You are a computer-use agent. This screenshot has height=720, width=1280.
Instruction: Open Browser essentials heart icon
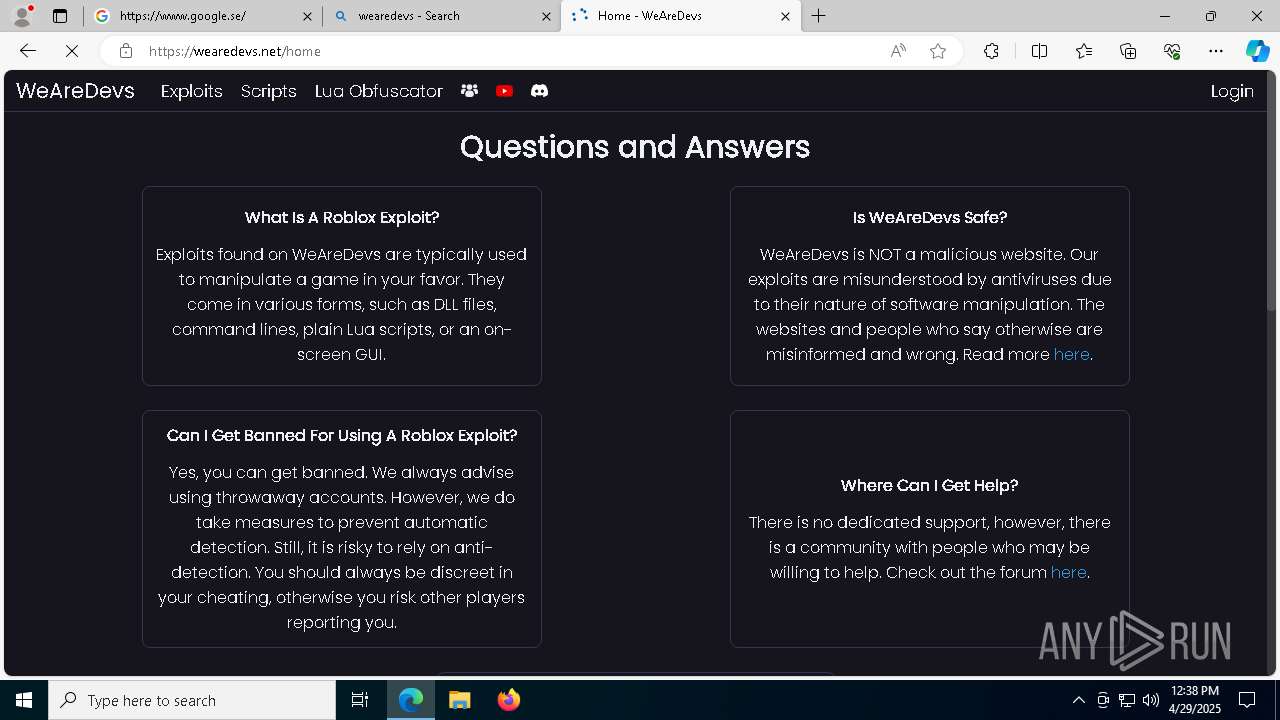click(x=1172, y=51)
